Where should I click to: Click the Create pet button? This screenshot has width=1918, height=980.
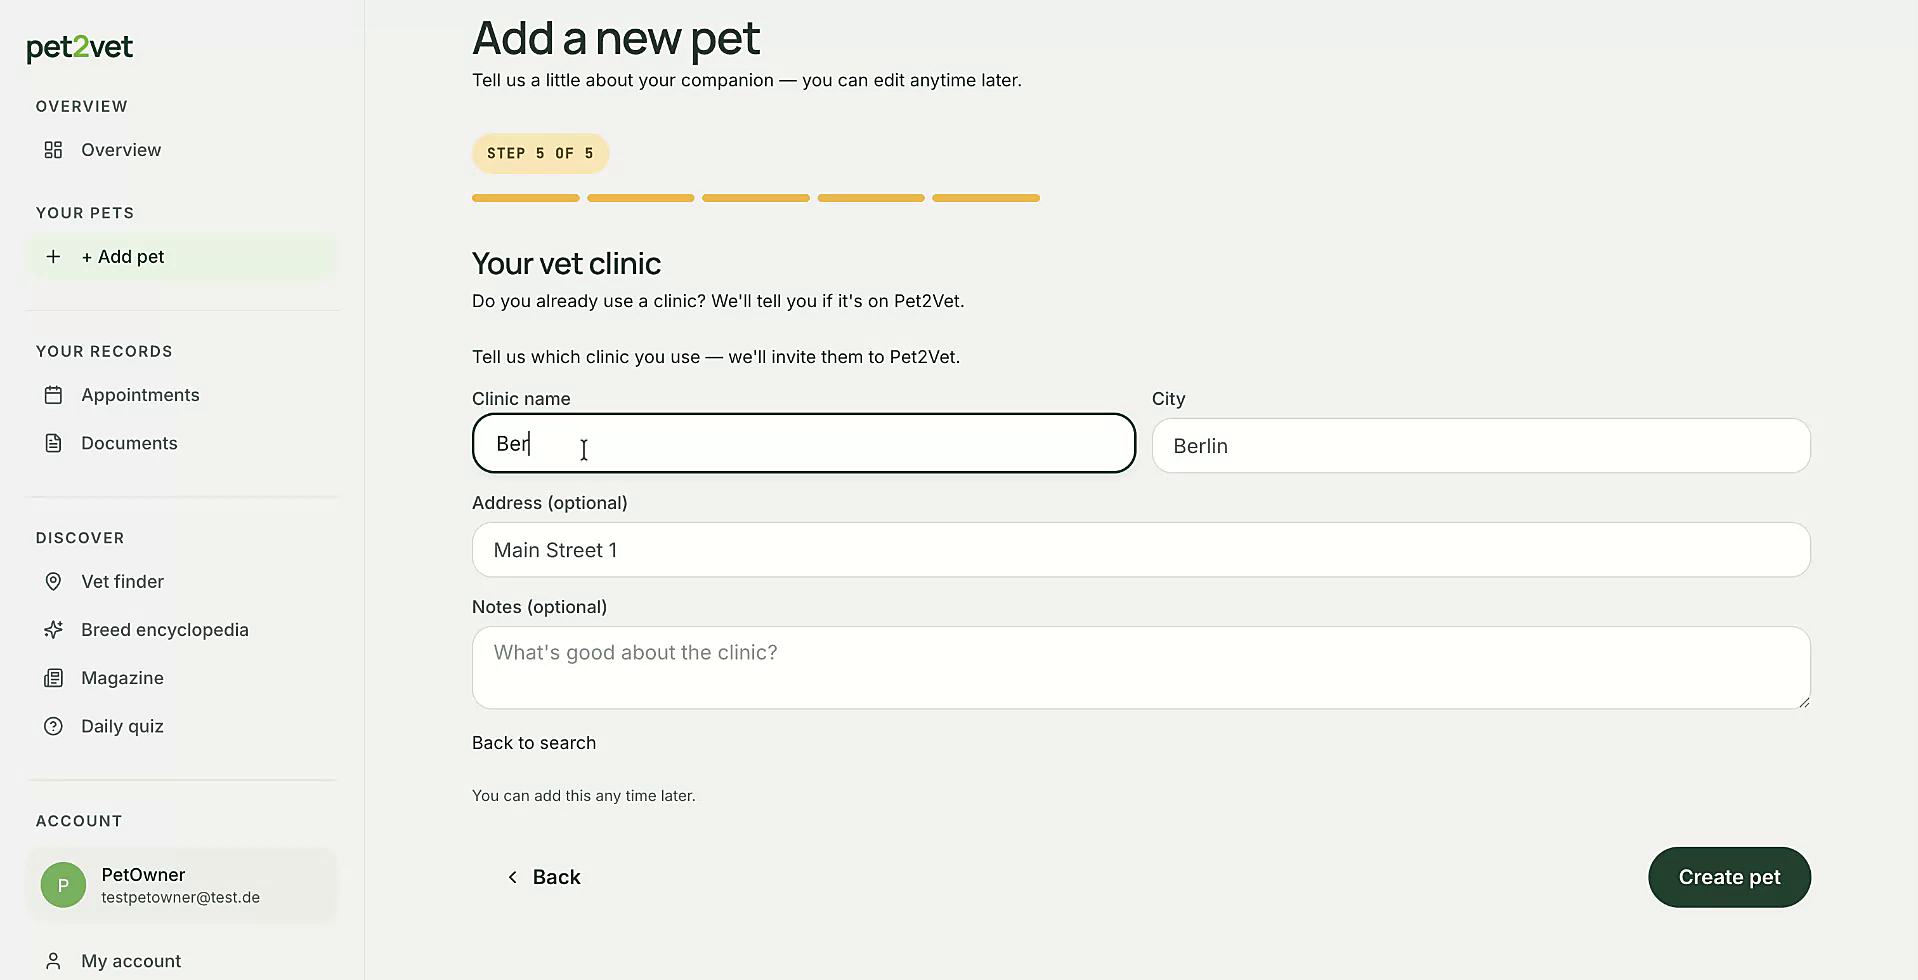(1729, 877)
